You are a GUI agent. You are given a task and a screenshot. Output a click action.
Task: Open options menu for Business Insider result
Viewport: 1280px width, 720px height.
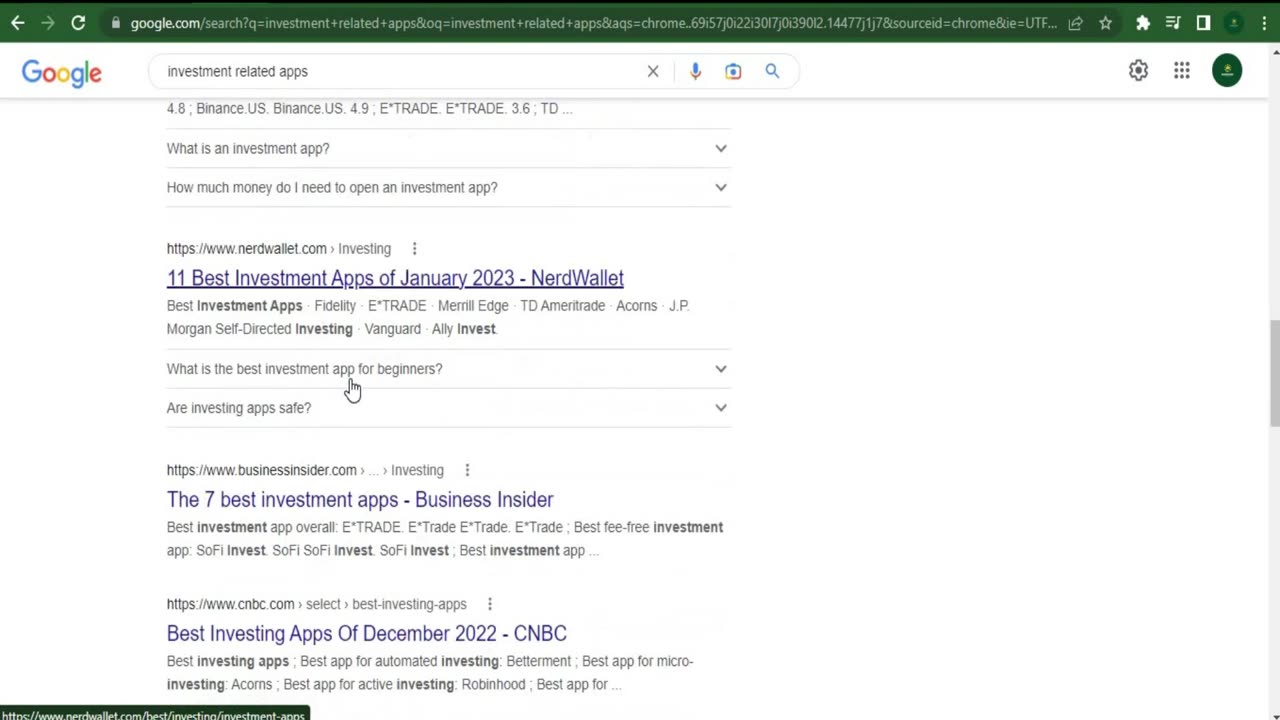coord(467,470)
